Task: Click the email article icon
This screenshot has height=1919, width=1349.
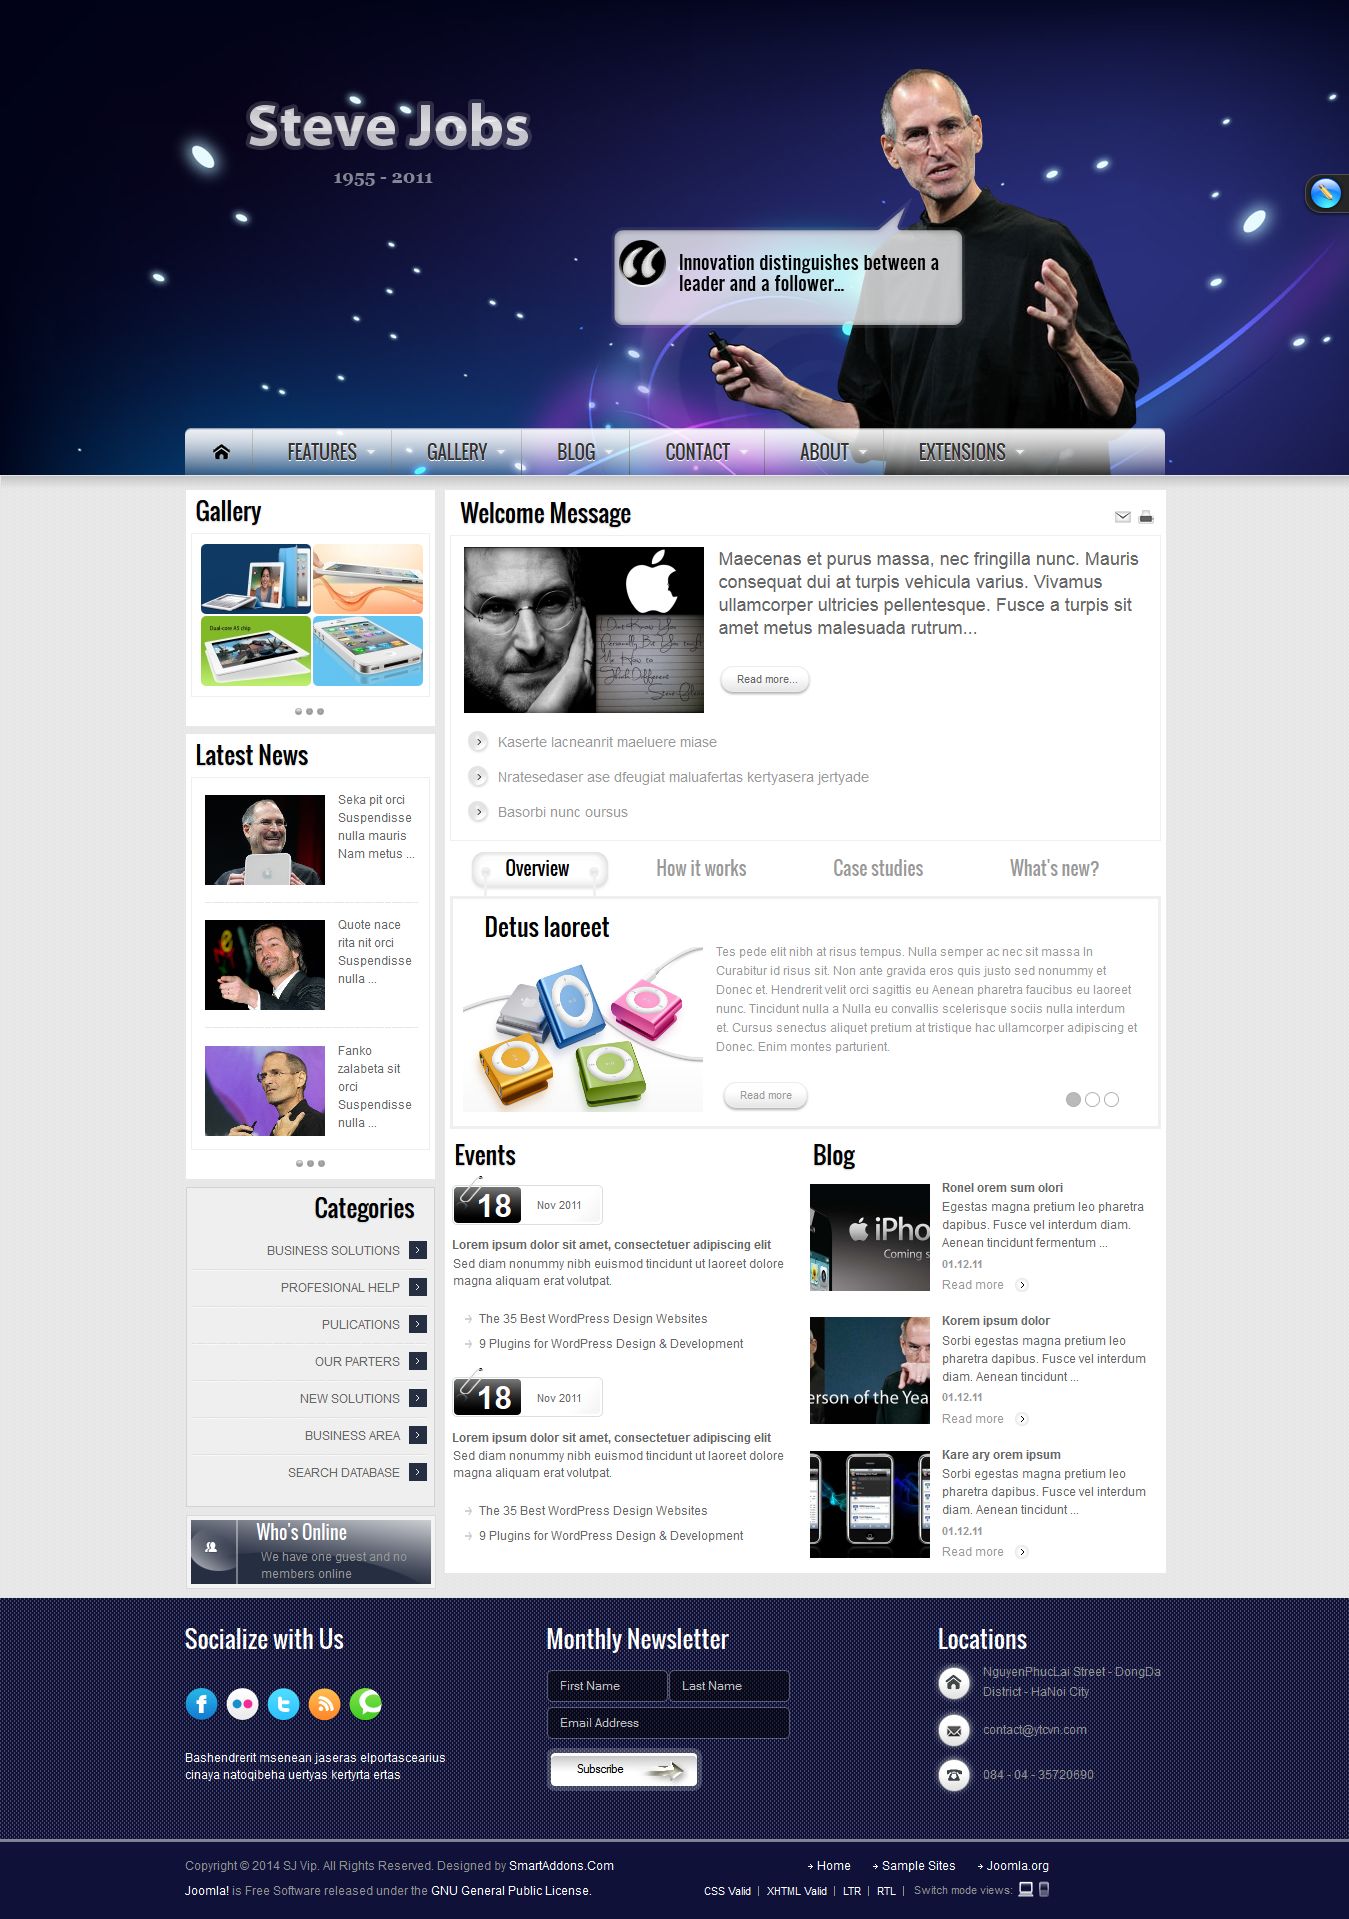Action: [1122, 517]
